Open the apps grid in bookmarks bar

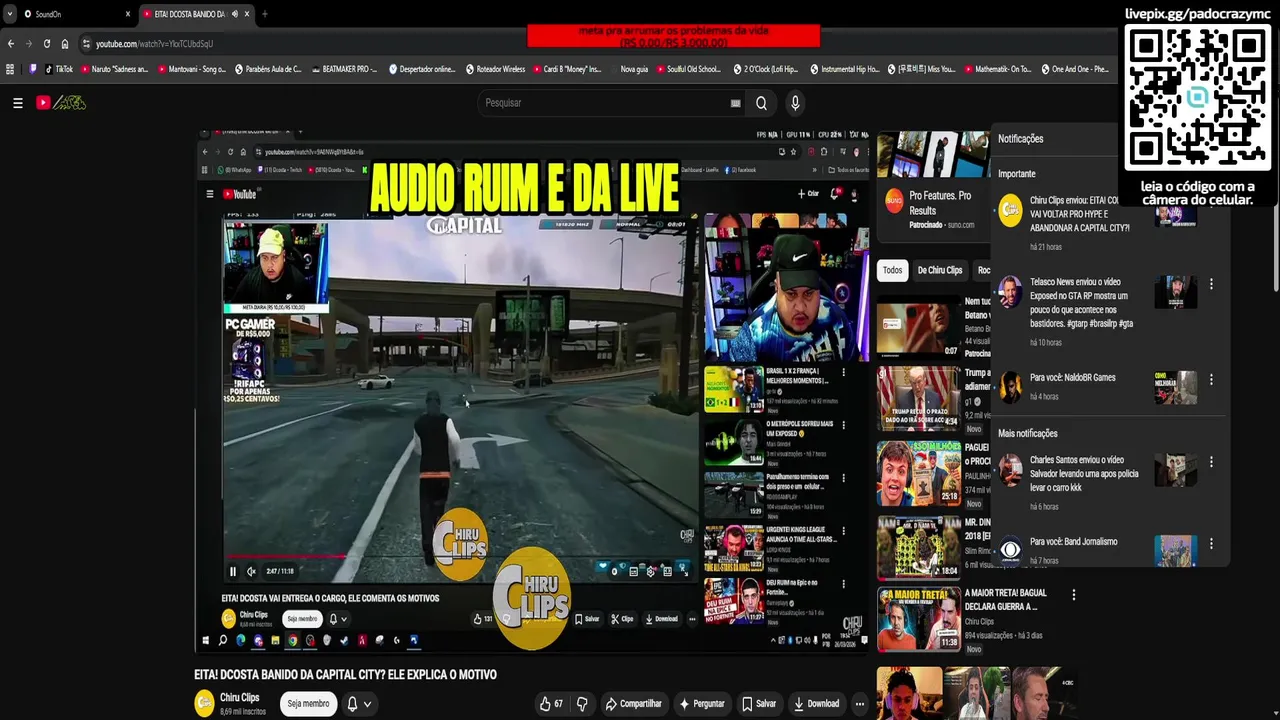pyautogui.click(x=10, y=69)
